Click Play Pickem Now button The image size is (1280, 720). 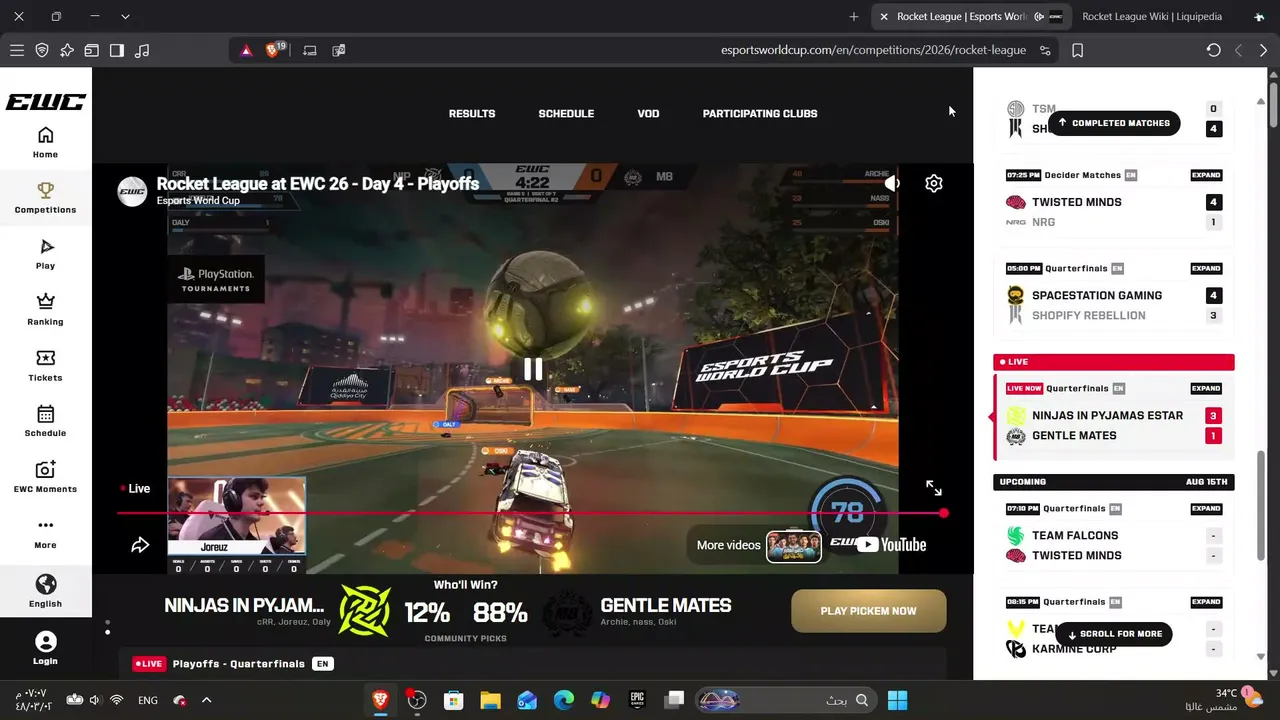pyautogui.click(x=868, y=611)
